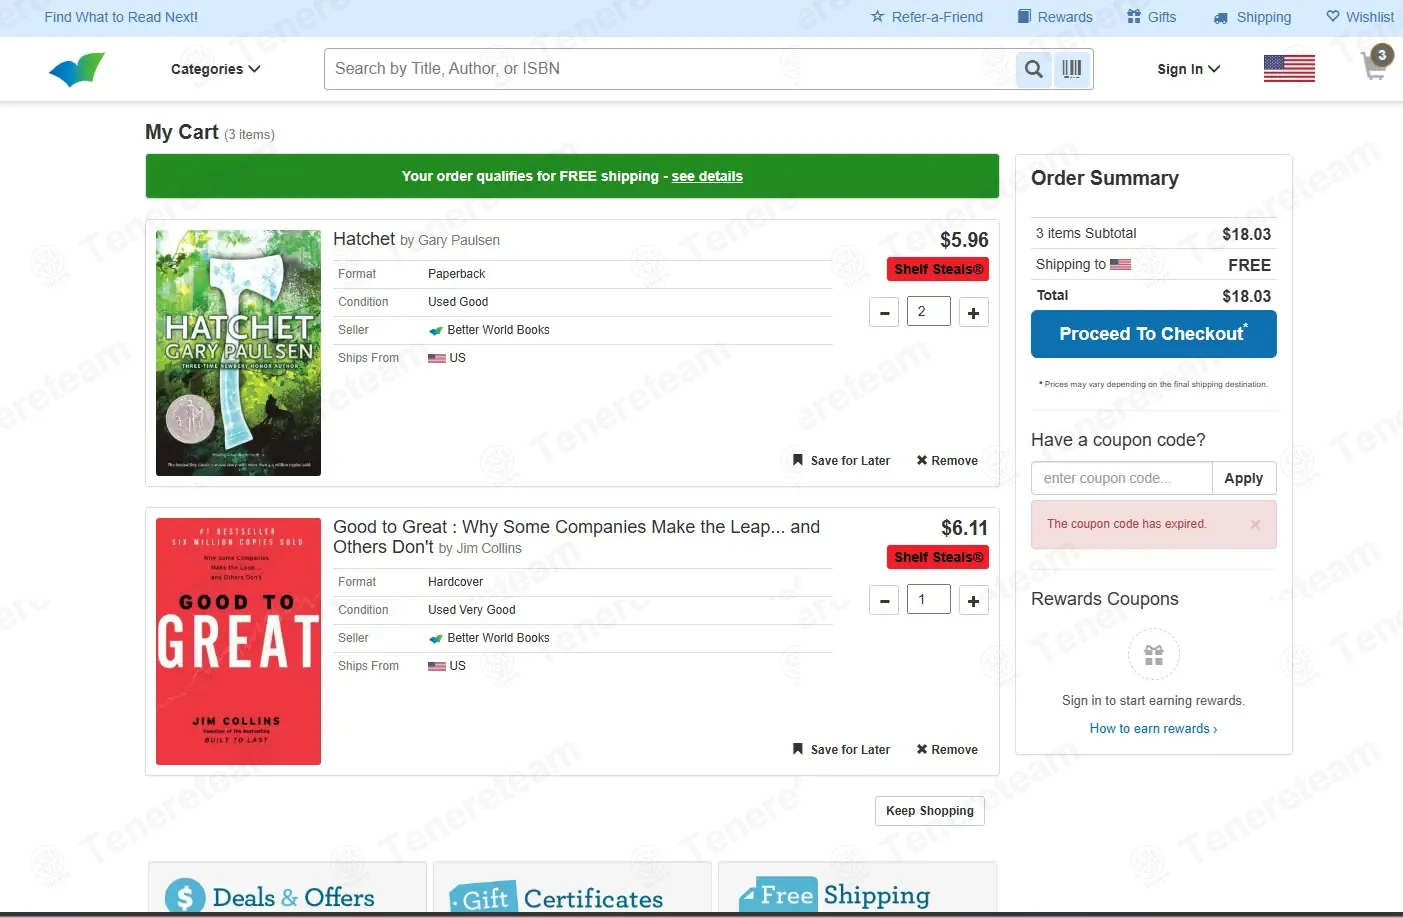Click the Good to Great quantity field

coord(929,600)
